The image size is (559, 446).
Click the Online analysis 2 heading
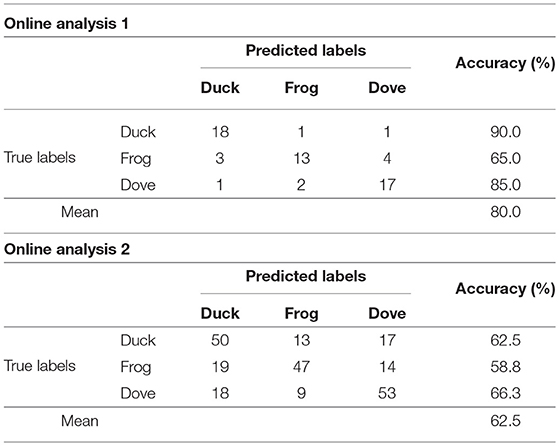pos(67,249)
